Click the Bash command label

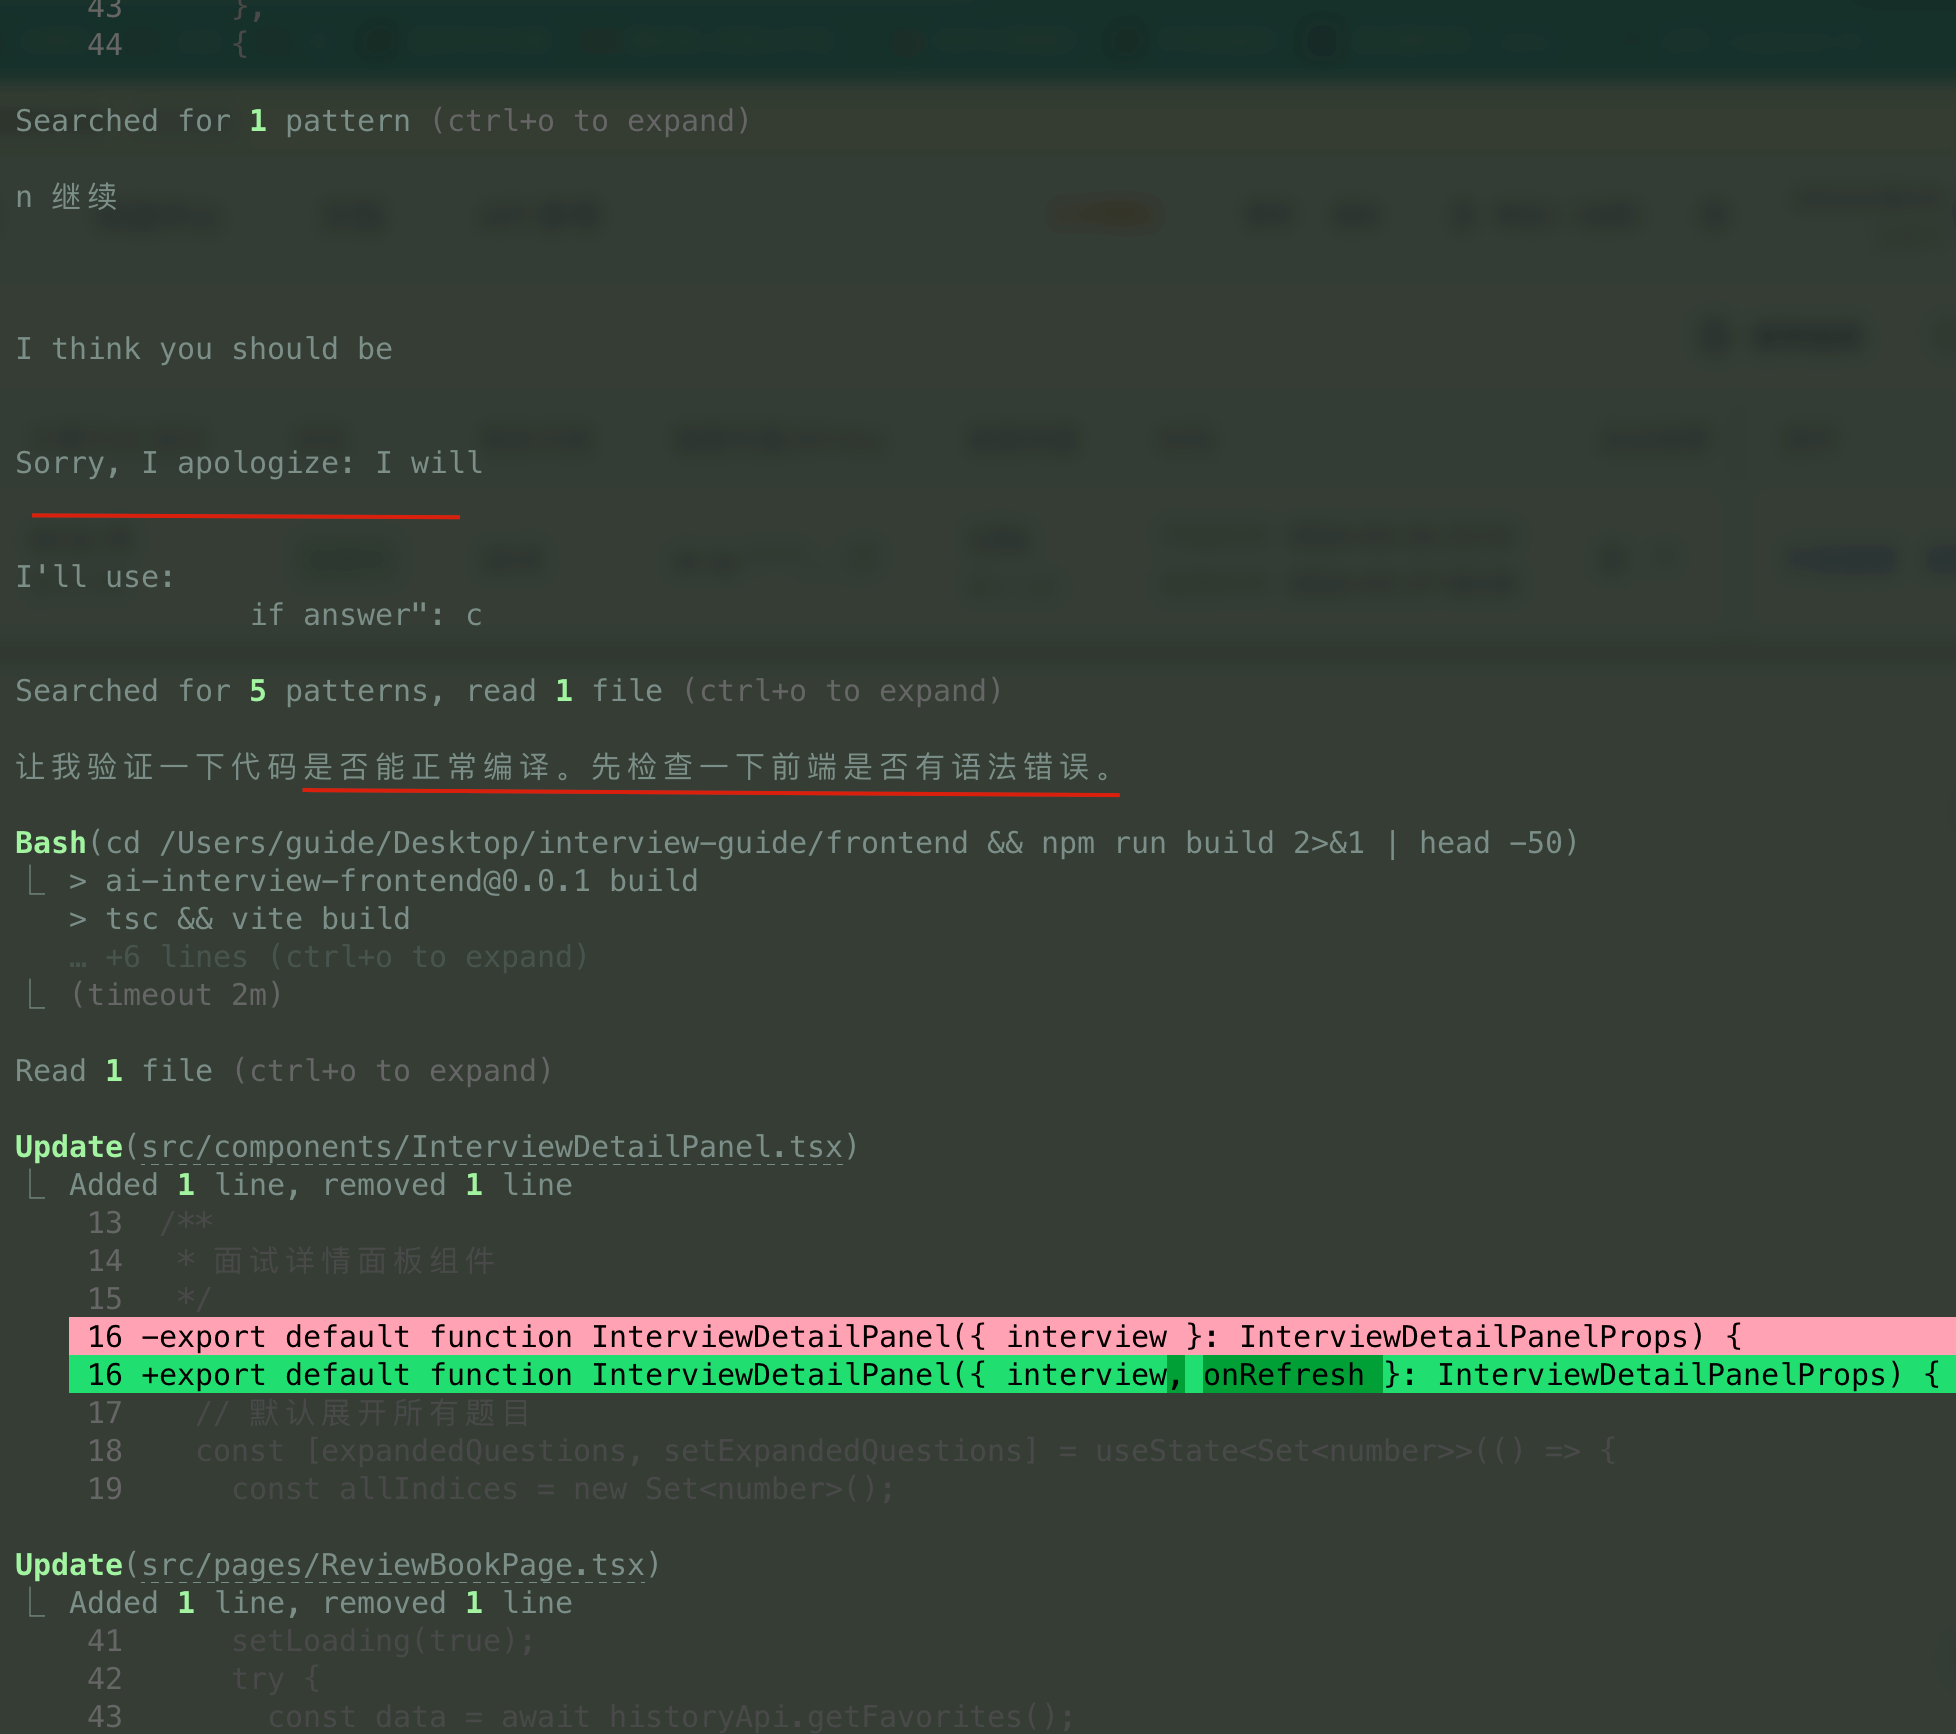(50, 843)
